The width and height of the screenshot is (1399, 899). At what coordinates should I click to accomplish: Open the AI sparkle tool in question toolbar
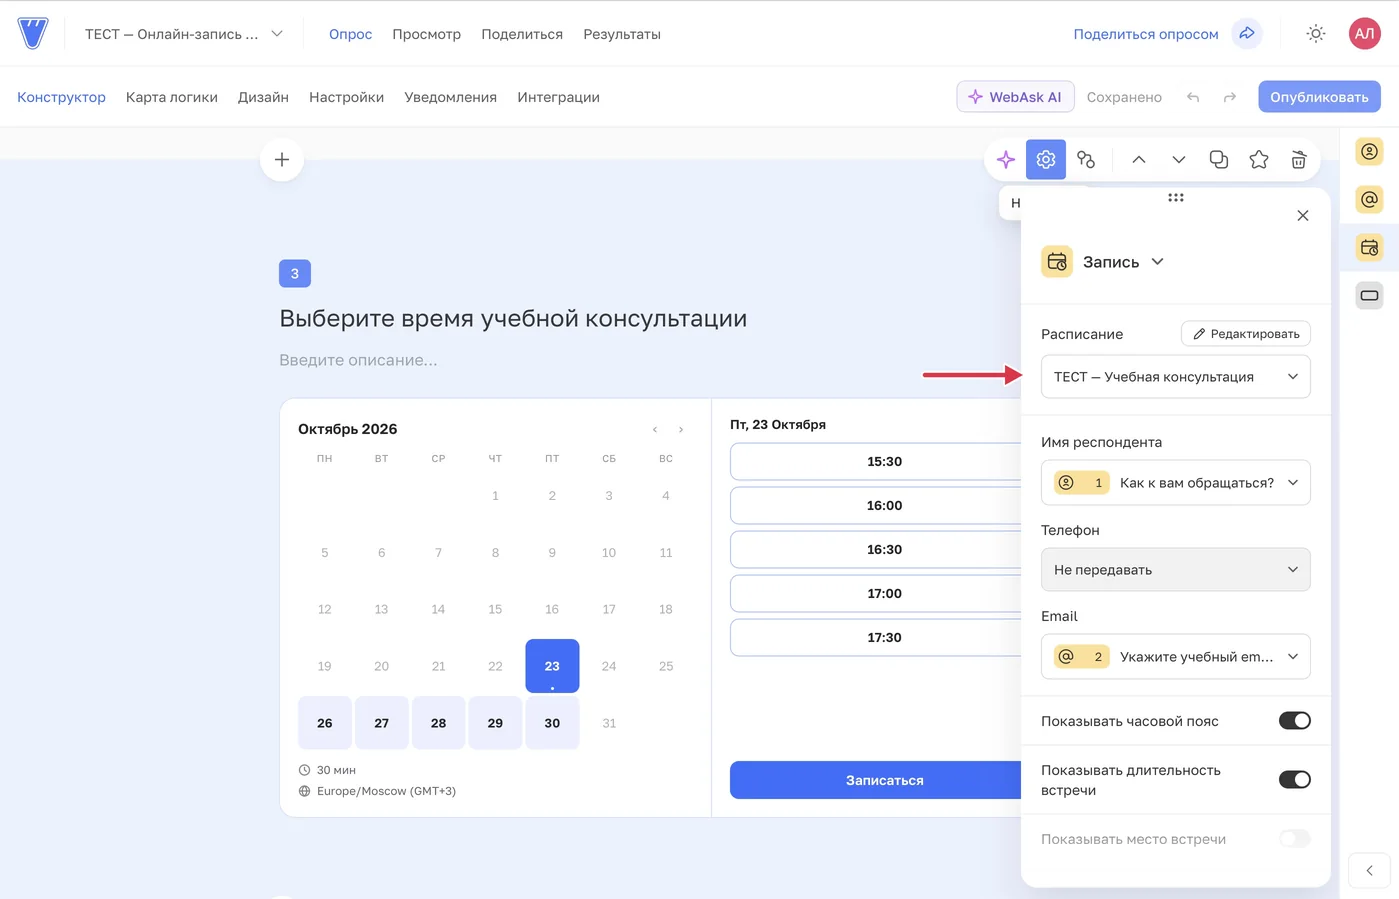click(1006, 159)
